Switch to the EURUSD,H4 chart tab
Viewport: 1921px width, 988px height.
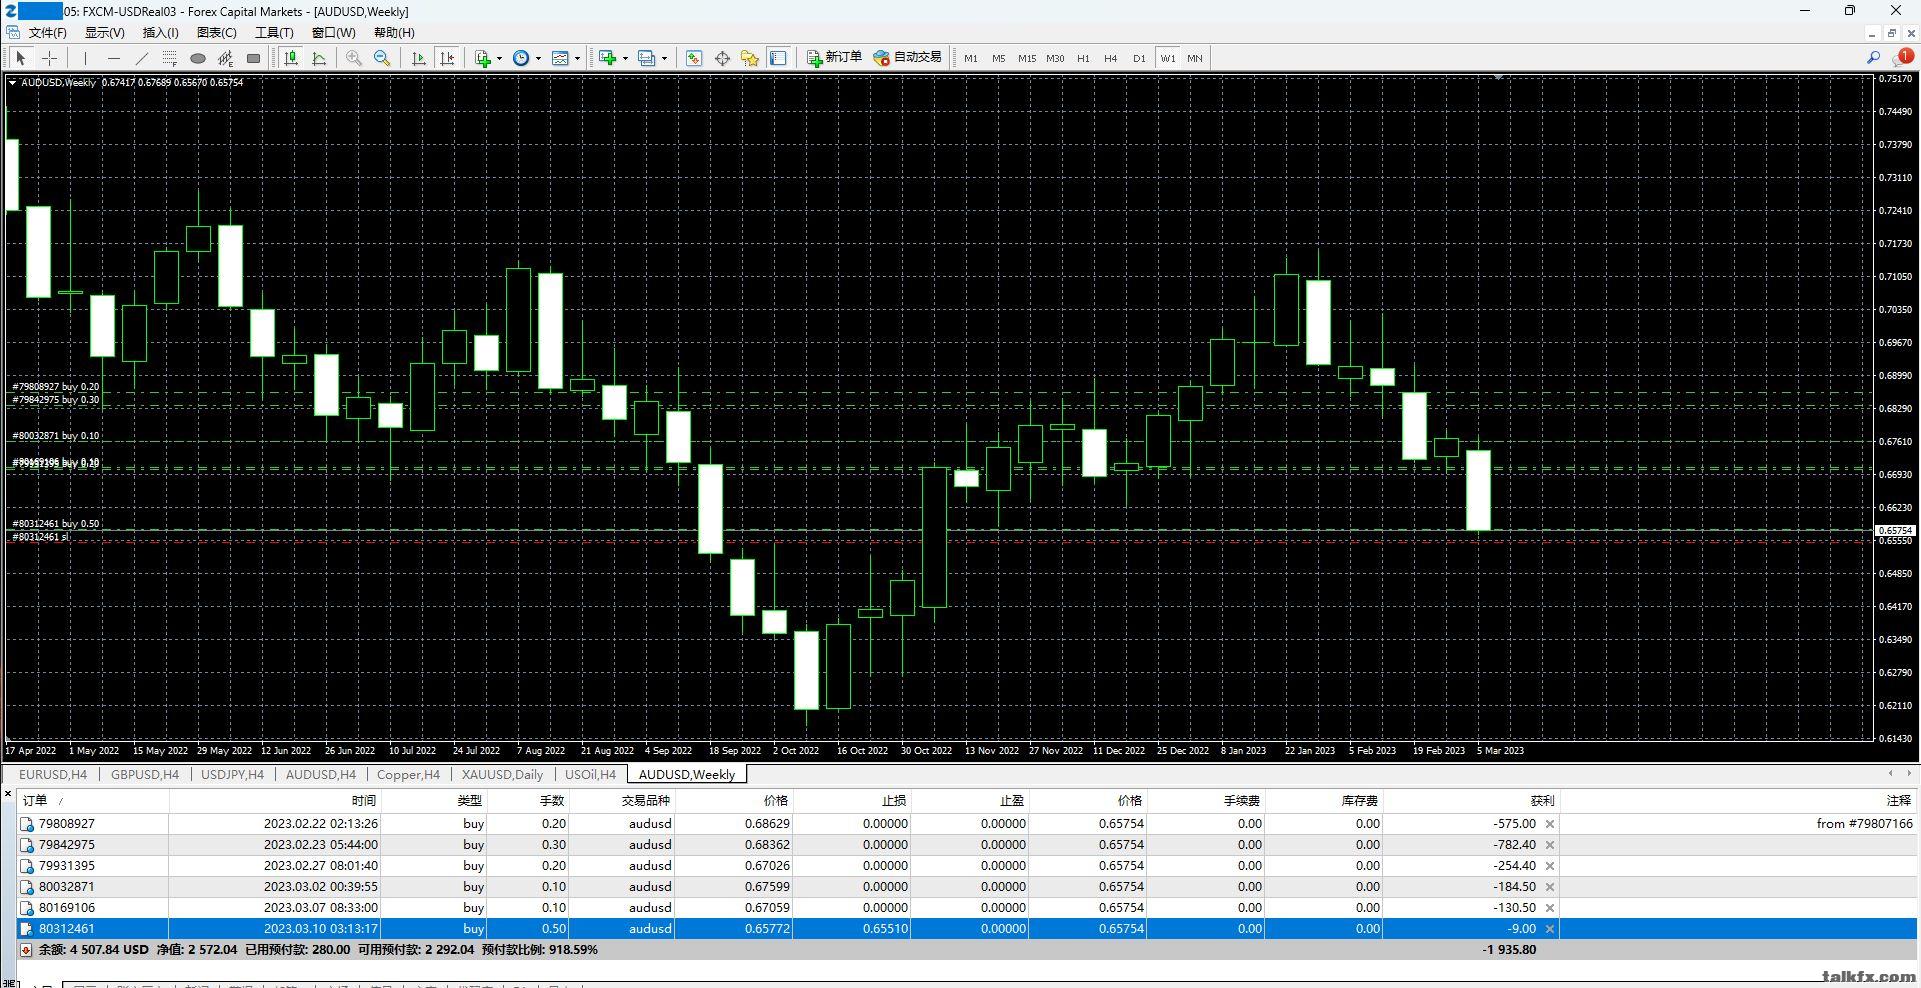click(53, 775)
